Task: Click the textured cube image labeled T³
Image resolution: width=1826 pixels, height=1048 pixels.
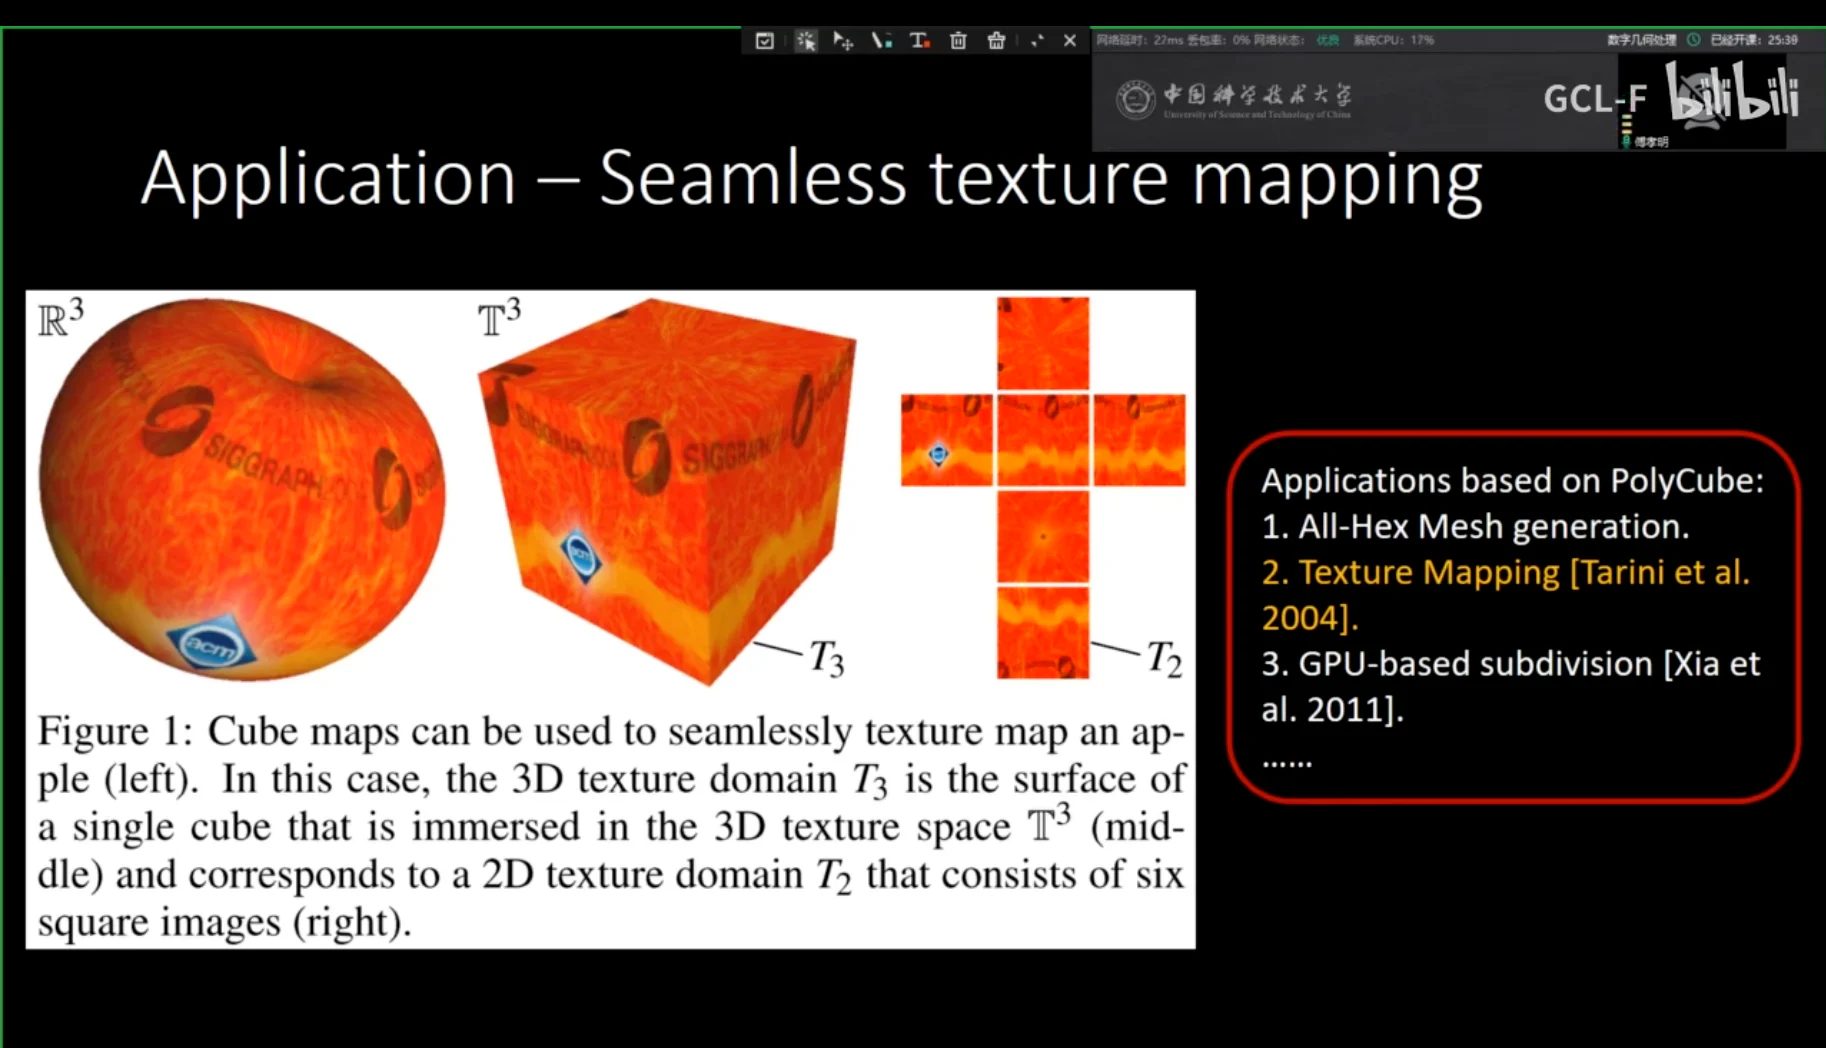Action: 668,491
